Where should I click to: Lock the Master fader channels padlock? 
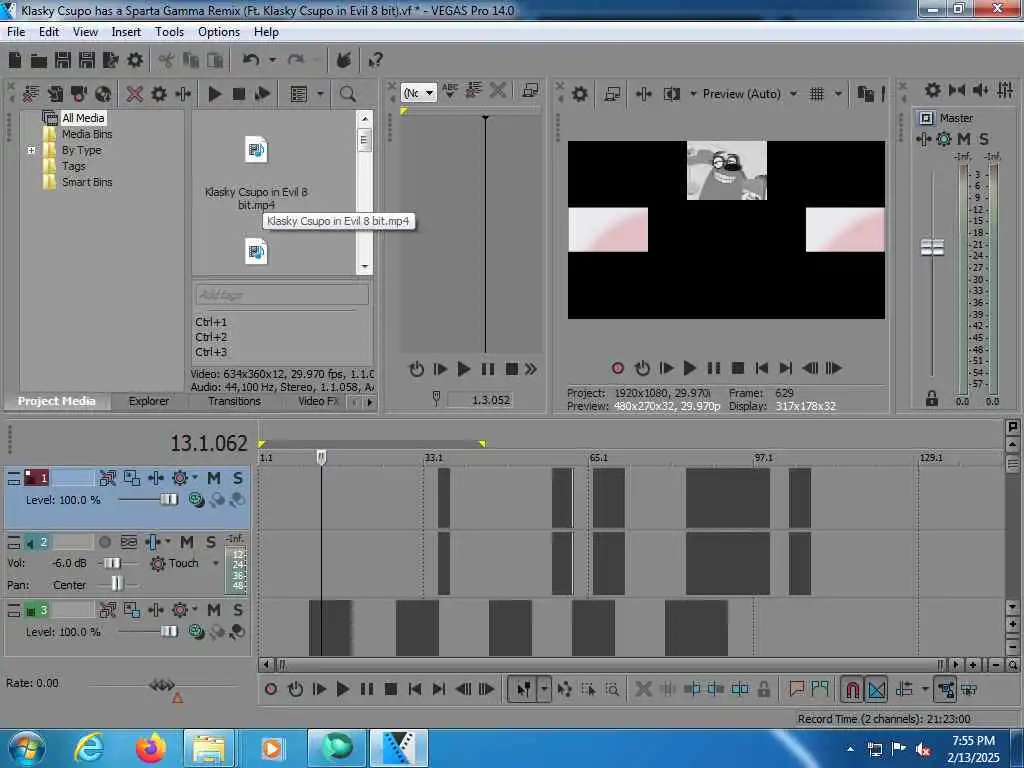pos(932,398)
